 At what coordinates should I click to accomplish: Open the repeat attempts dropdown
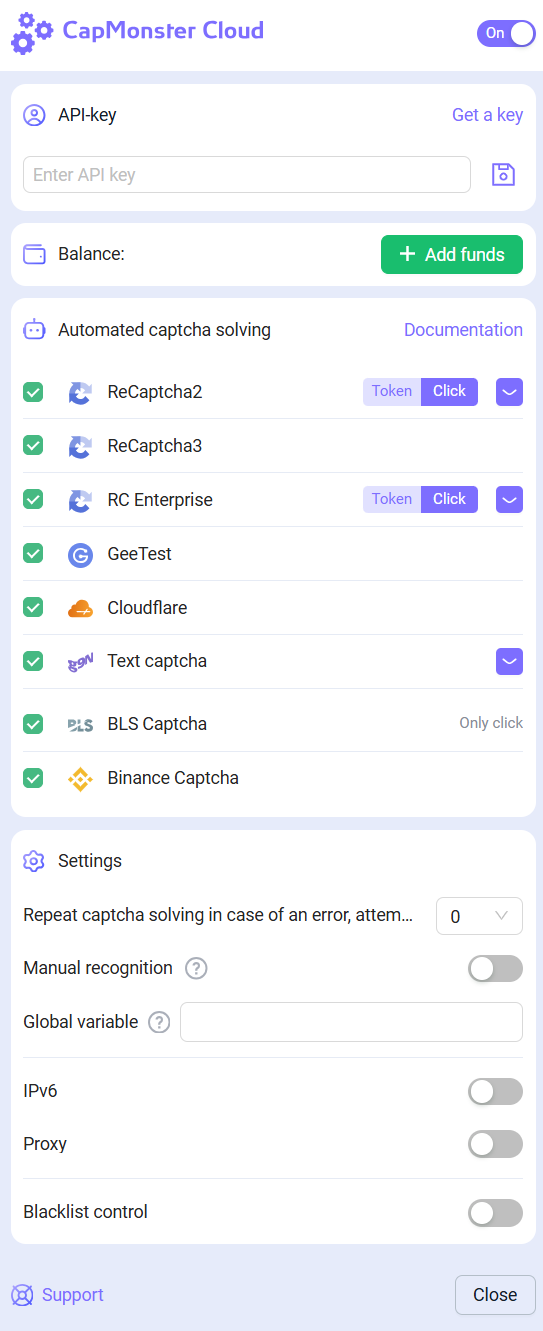click(x=479, y=916)
